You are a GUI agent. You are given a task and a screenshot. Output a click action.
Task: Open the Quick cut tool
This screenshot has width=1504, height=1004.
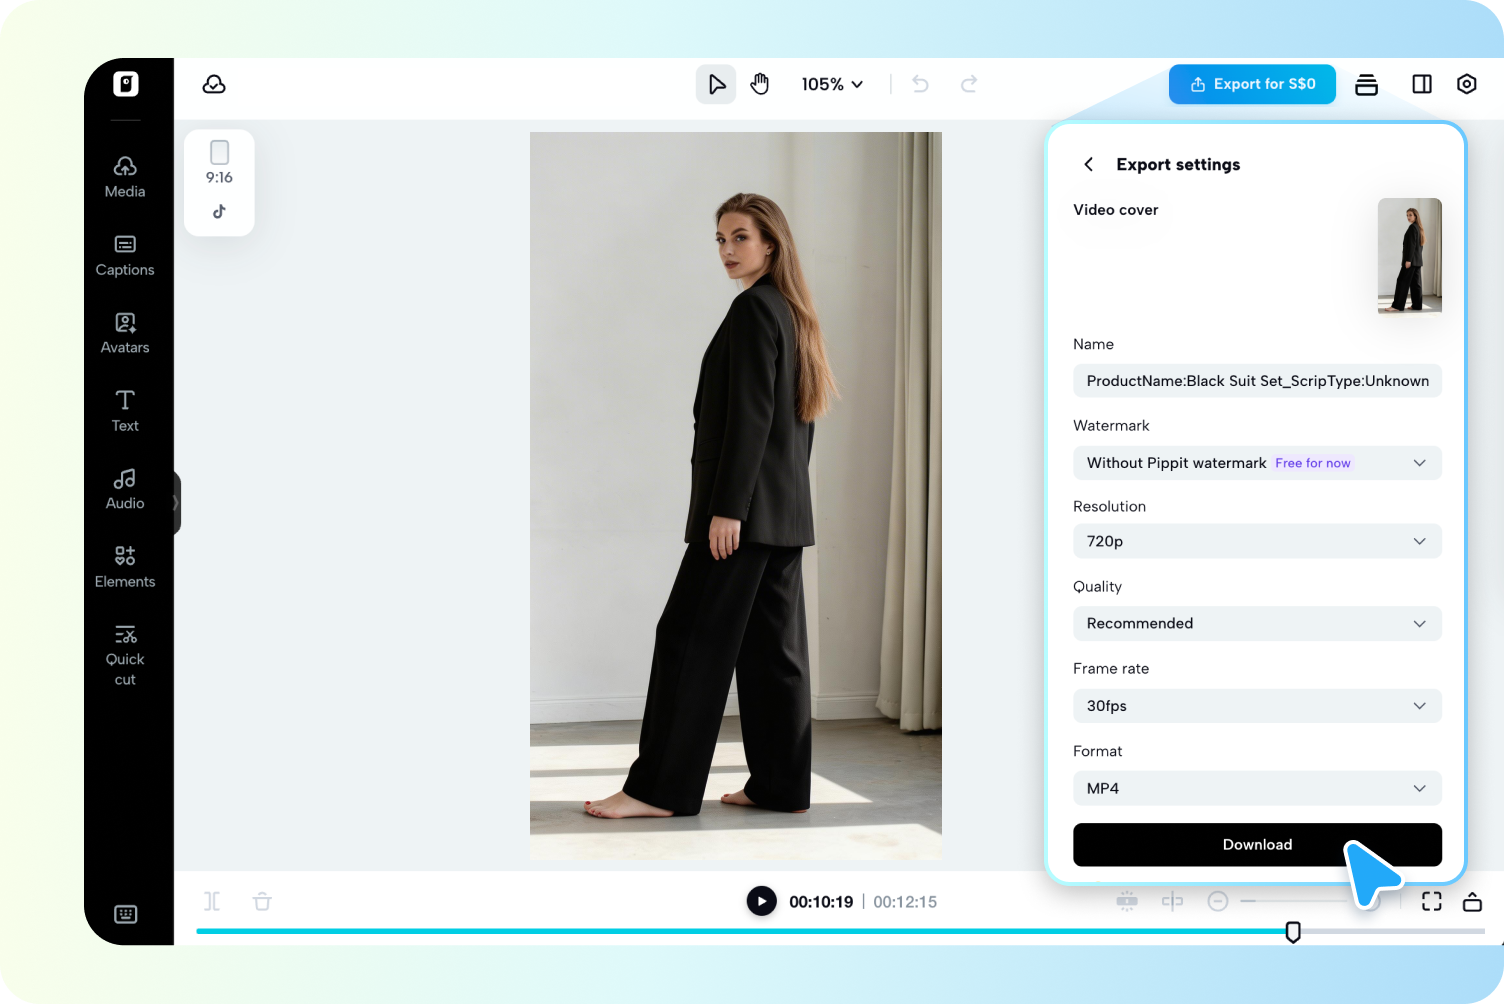click(125, 655)
